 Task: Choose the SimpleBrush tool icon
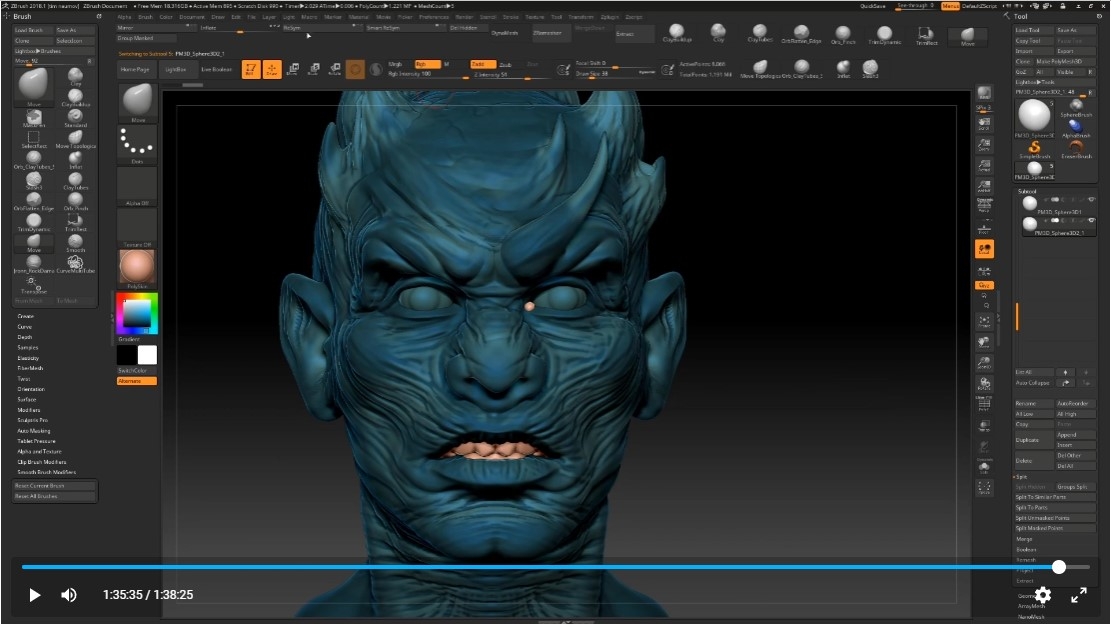(x=1035, y=148)
